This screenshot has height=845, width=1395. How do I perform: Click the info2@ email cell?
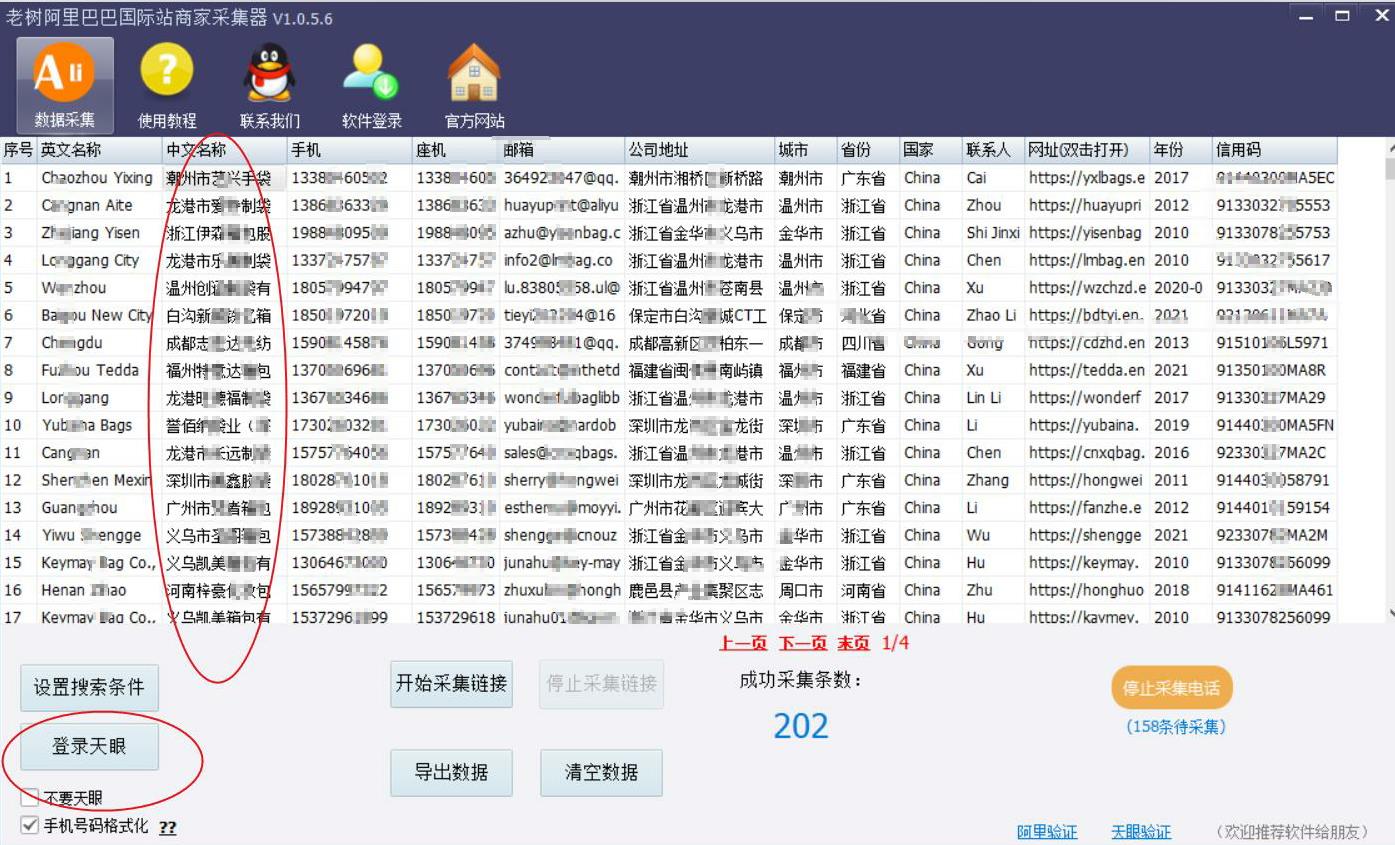(x=562, y=260)
